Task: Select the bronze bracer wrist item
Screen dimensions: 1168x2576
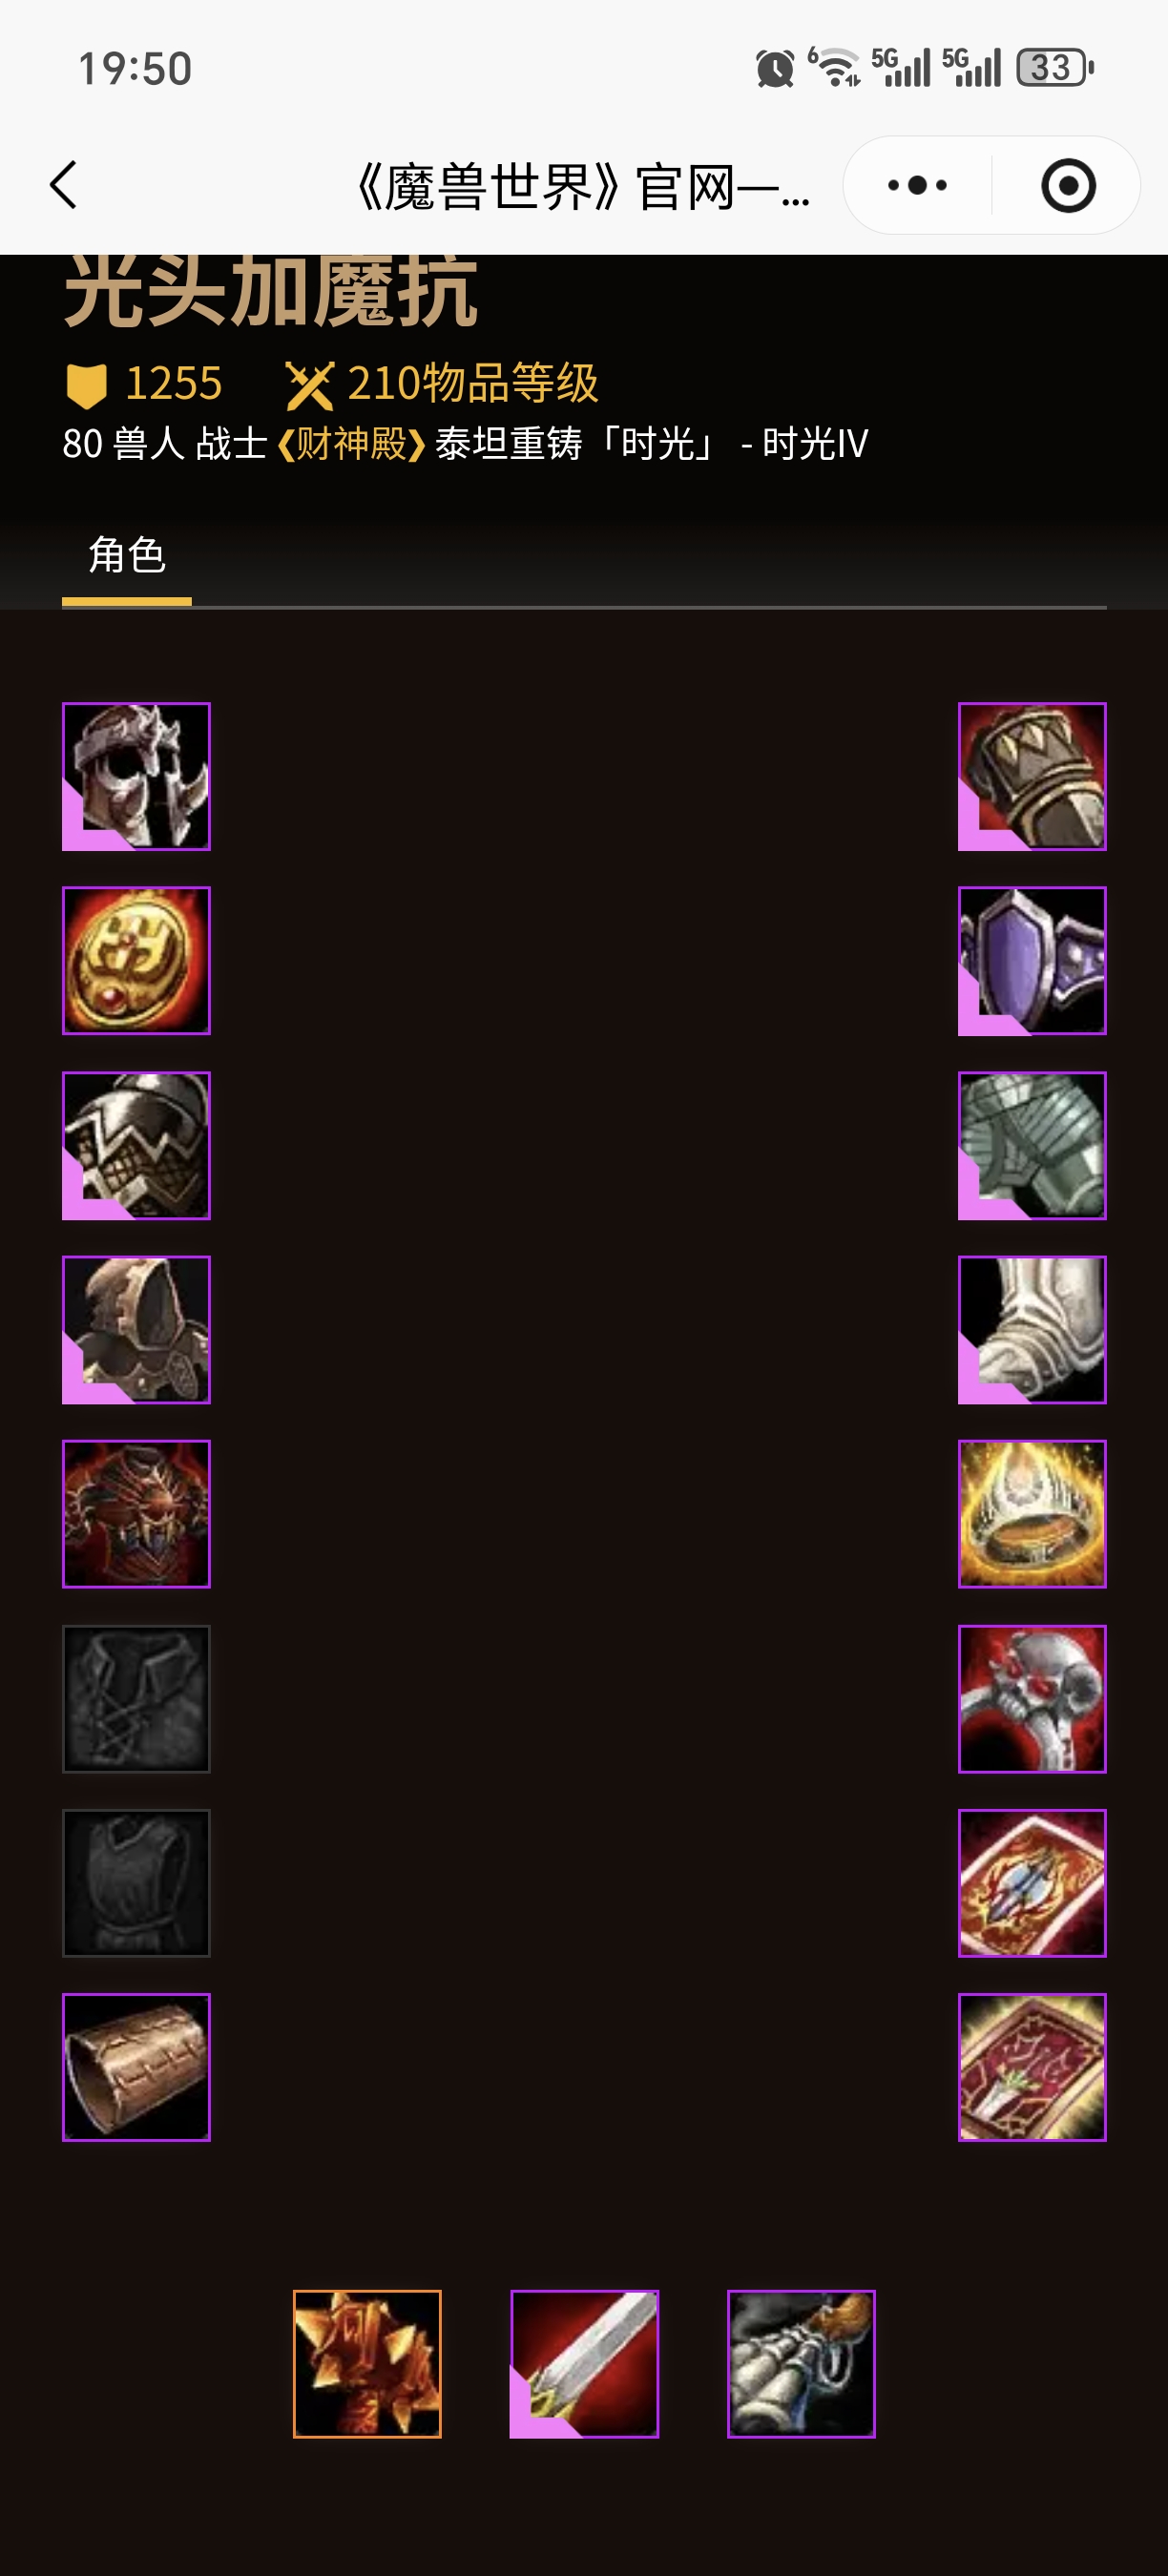Action: [136, 2066]
